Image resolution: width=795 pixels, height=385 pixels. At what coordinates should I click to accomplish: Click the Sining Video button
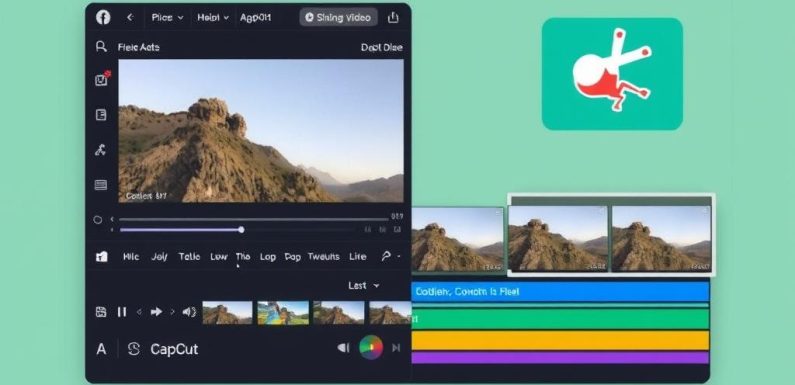click(x=338, y=18)
